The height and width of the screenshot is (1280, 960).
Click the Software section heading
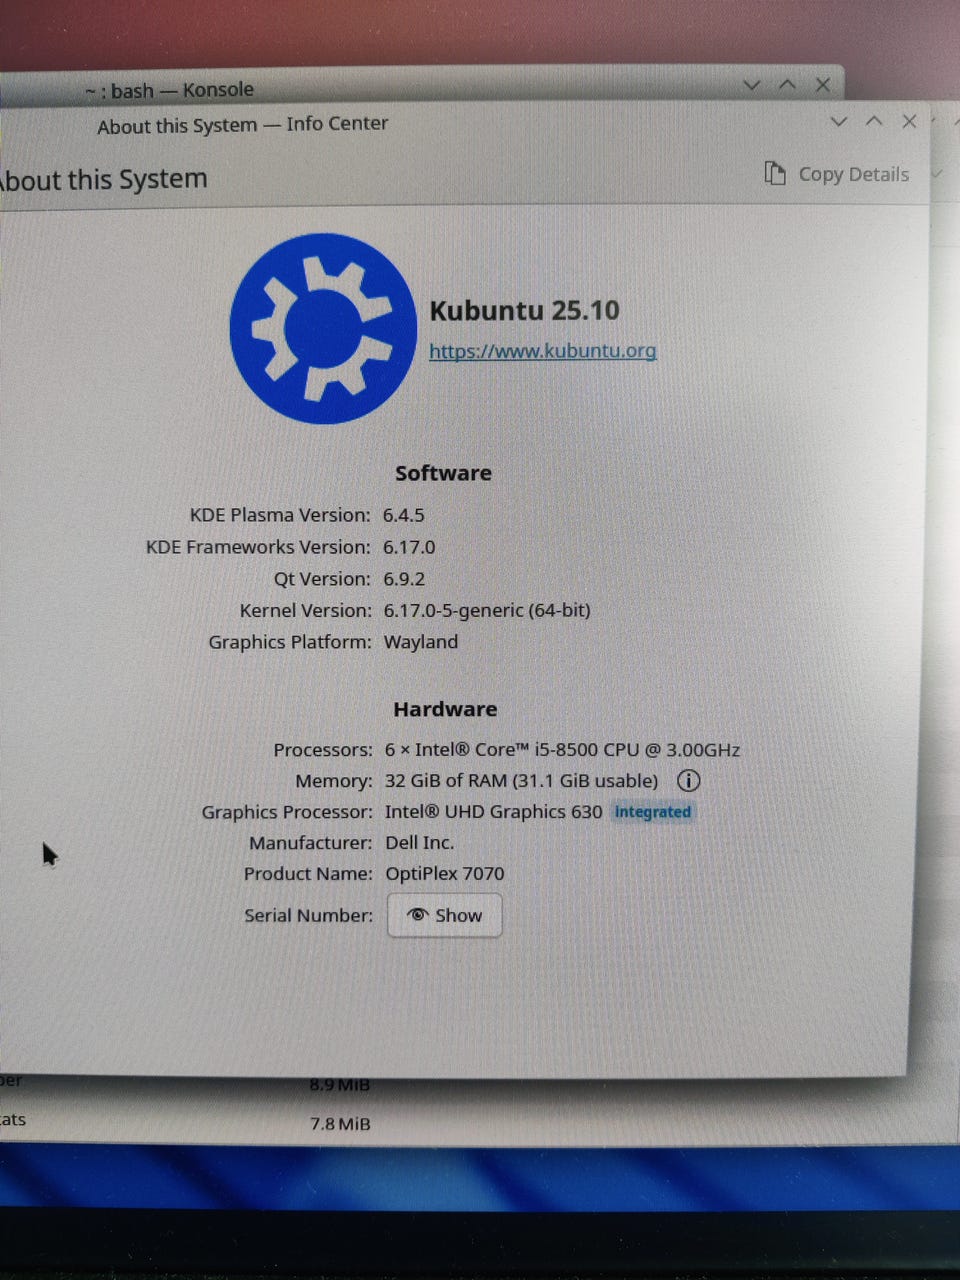[443, 473]
